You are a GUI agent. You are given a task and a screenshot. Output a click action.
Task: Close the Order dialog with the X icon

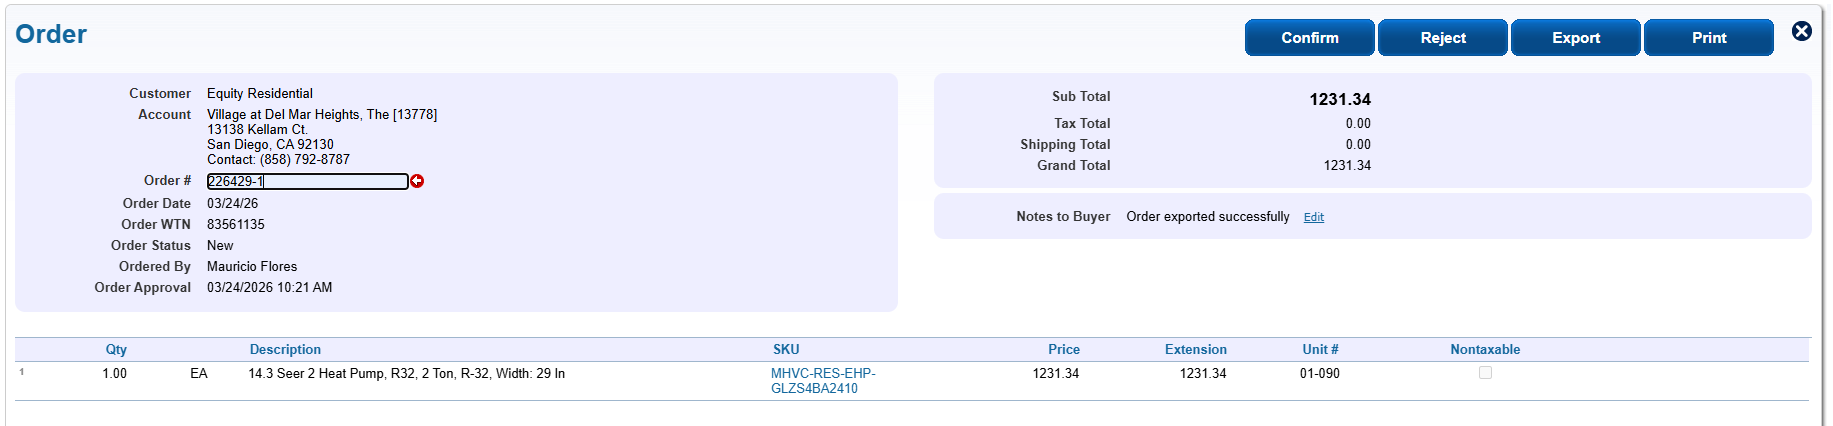1801,31
